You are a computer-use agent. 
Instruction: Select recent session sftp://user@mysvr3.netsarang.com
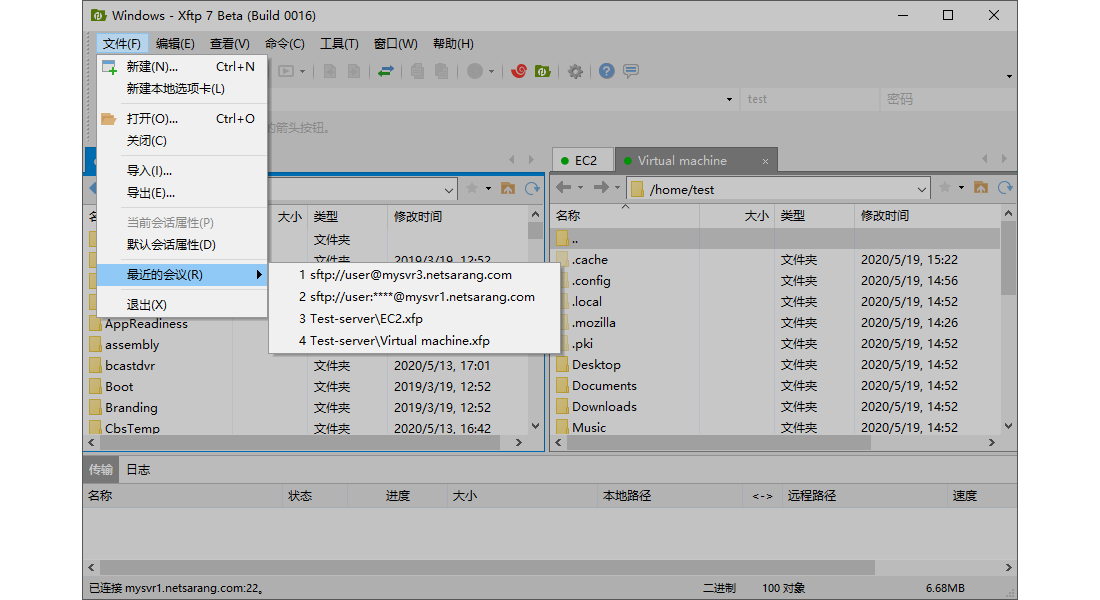[x=414, y=275]
